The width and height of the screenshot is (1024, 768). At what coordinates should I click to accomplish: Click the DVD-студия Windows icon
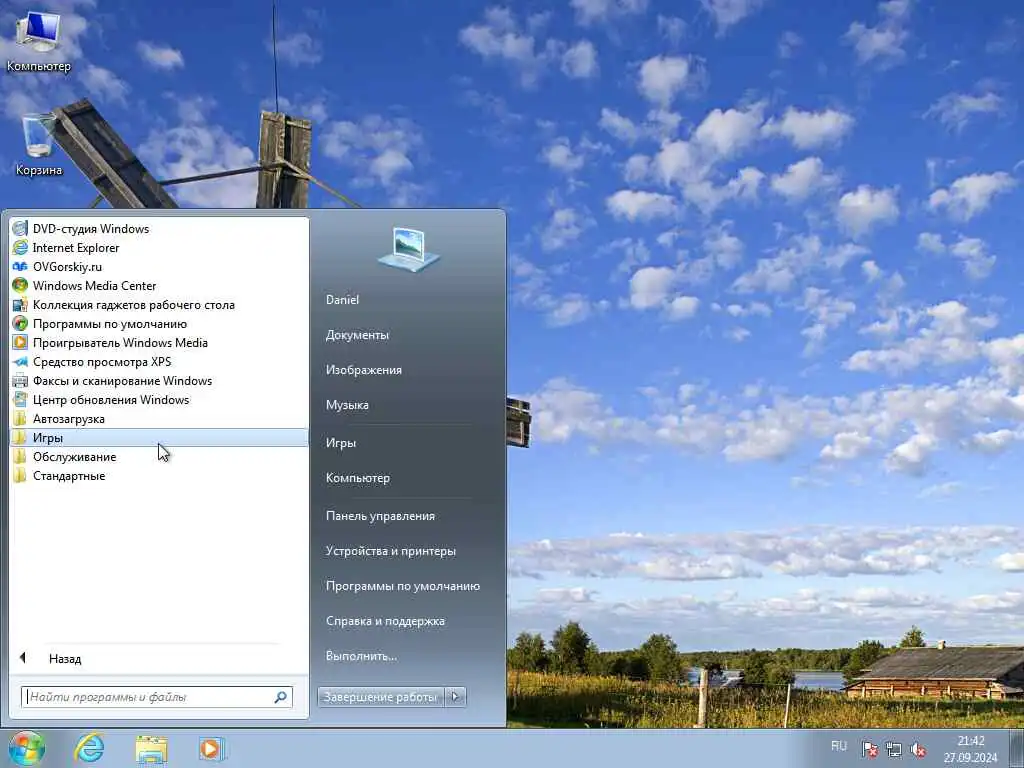20,229
